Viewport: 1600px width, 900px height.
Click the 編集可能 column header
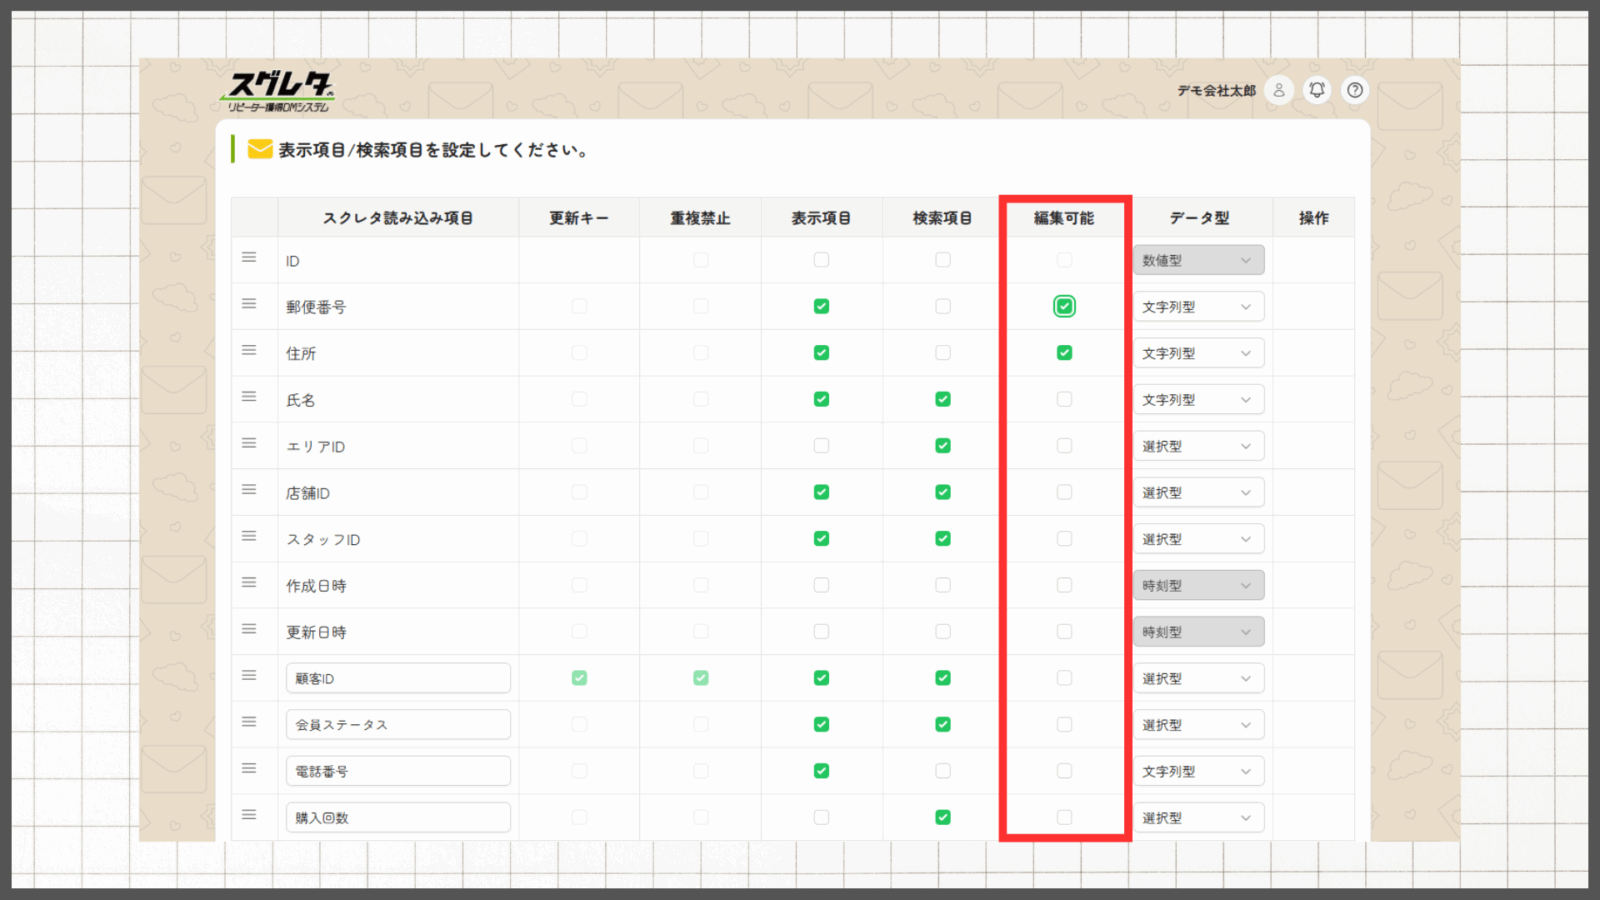(1064, 218)
